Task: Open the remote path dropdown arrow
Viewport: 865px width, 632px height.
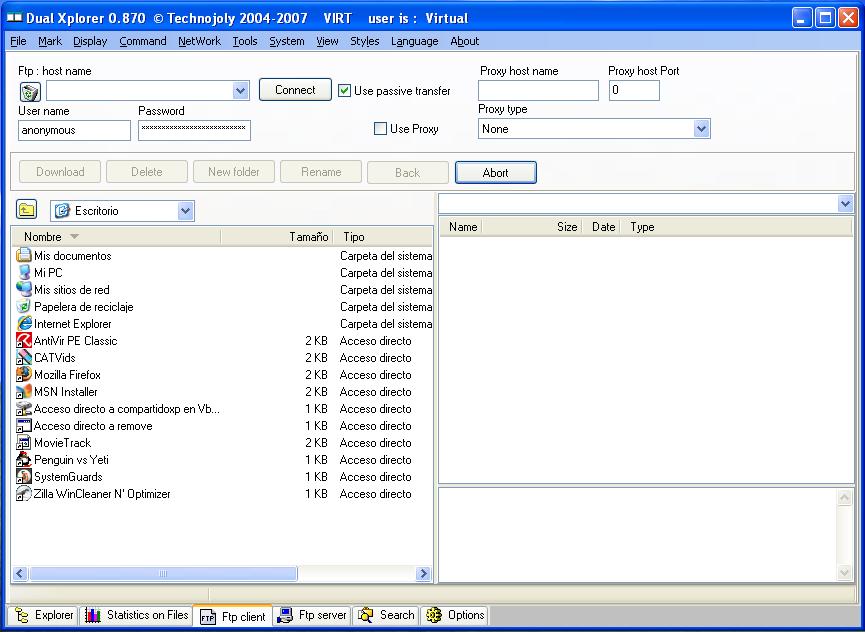Action: tap(845, 204)
